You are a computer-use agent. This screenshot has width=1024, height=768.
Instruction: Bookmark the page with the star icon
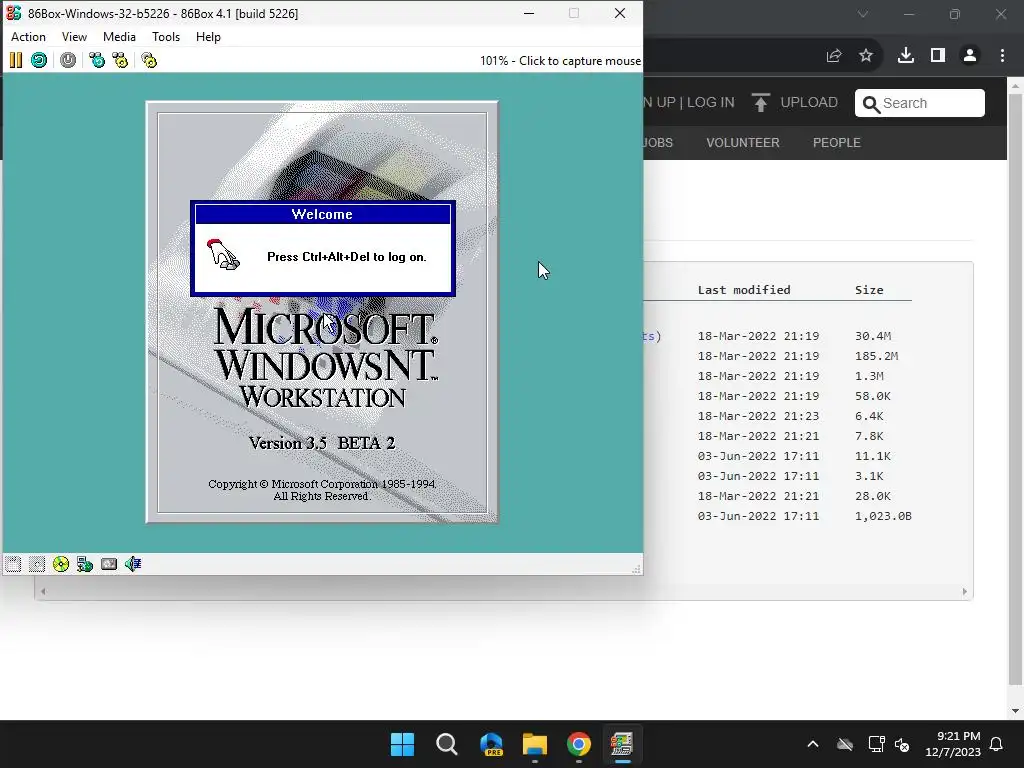[866, 56]
